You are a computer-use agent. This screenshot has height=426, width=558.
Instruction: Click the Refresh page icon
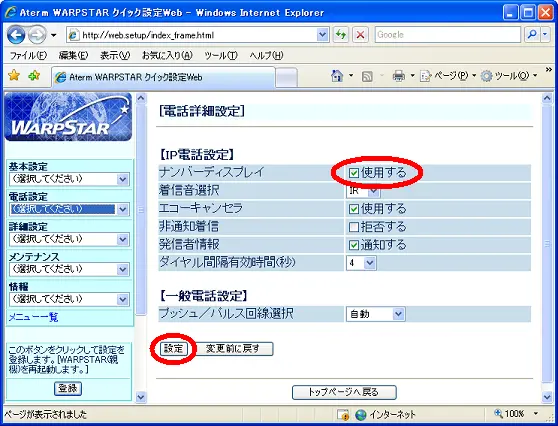click(341, 35)
